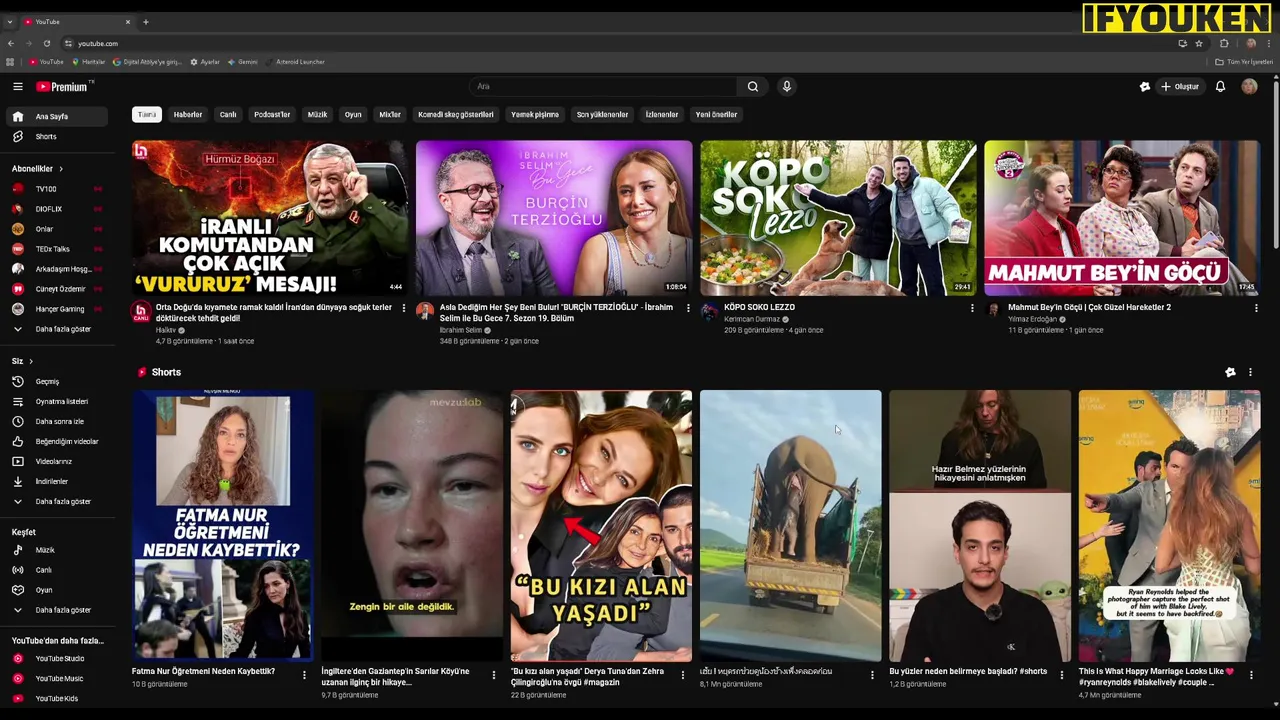
Task: Select the Podcast'ler filter chip
Action: (272, 114)
